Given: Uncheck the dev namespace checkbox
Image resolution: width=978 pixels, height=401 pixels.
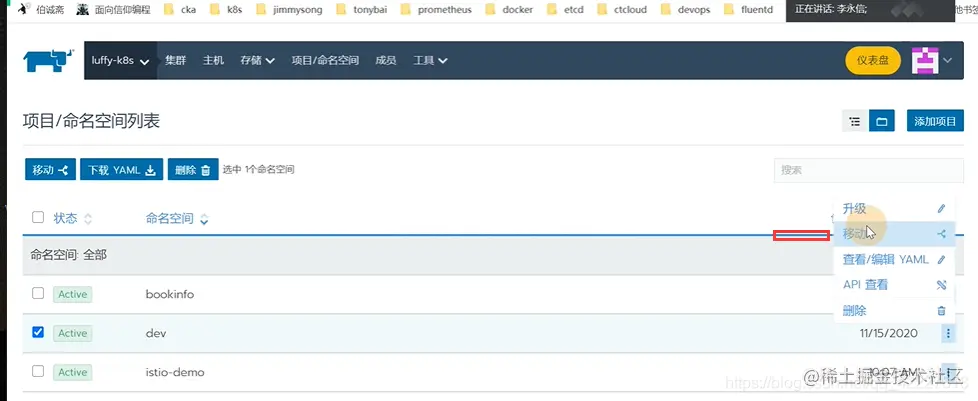Looking at the screenshot, I should click(38, 332).
